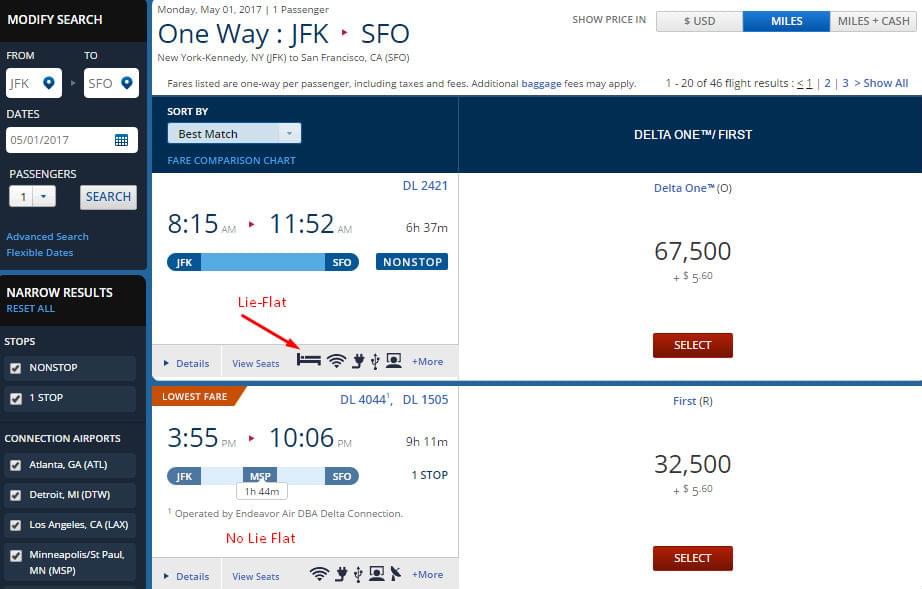Open the passengers count dropdown
This screenshot has width=922, height=589.
tap(33, 196)
